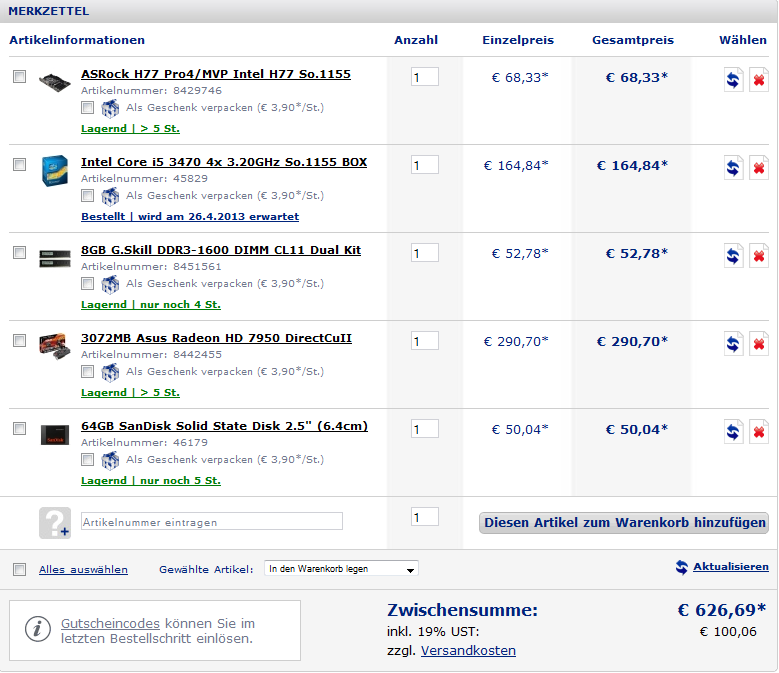Click ASRock row 'Lagernd | > 5 St.' link
This screenshot has width=779, height=673.
[131, 129]
